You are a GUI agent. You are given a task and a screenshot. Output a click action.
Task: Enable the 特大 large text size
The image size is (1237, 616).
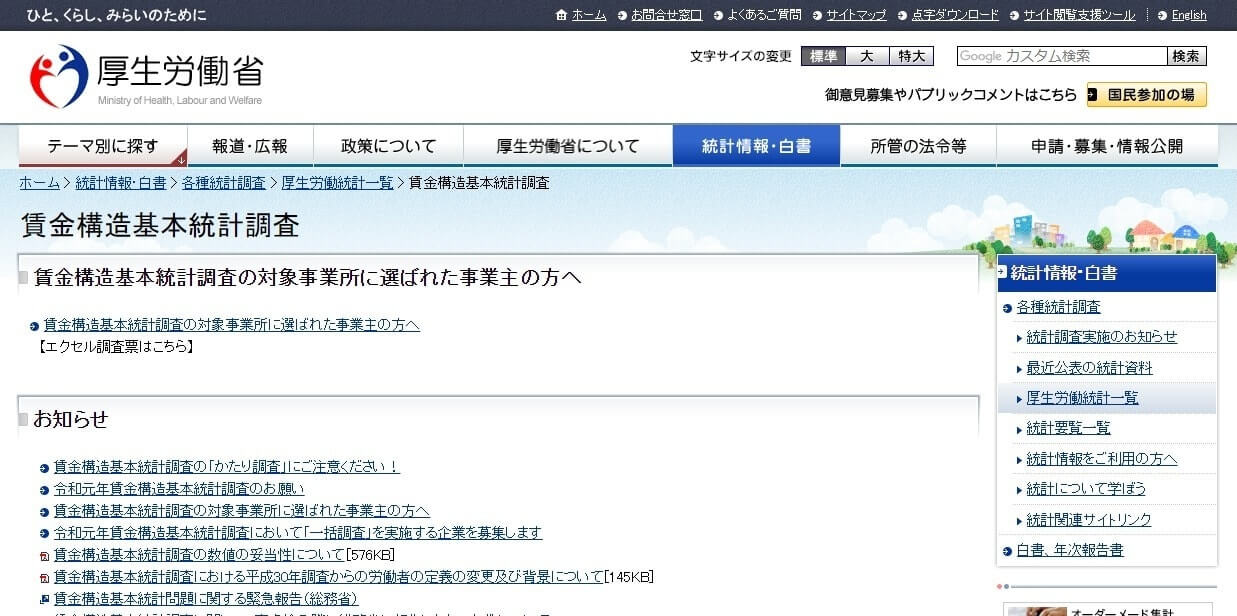[x=910, y=56]
